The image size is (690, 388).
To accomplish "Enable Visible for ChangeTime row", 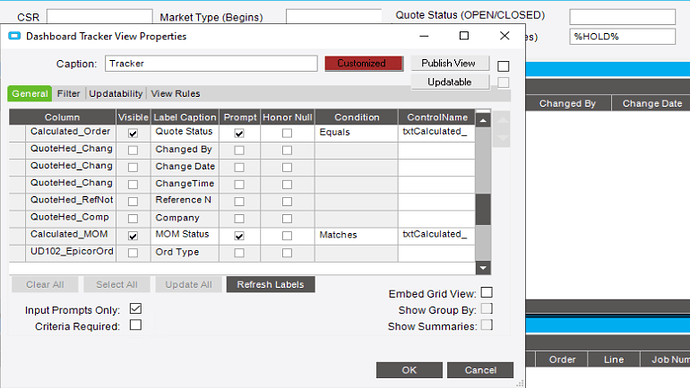I will pos(132,184).
